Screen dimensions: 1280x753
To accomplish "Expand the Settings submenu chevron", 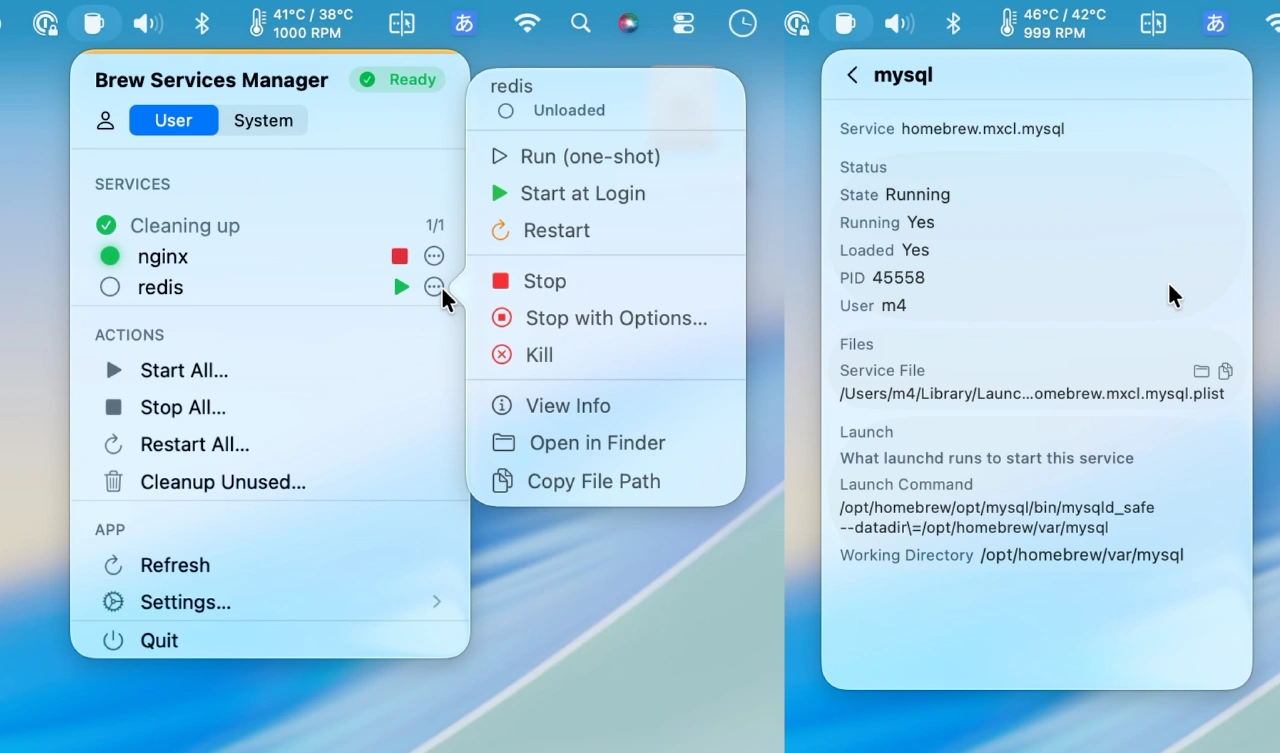I will click(436, 602).
